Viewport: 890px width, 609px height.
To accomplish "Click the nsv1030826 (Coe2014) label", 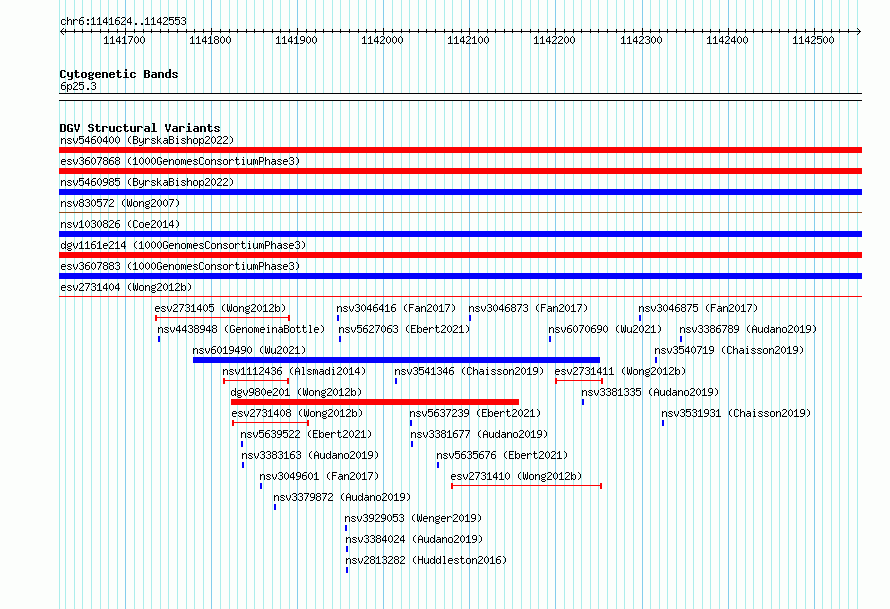I will [120, 224].
